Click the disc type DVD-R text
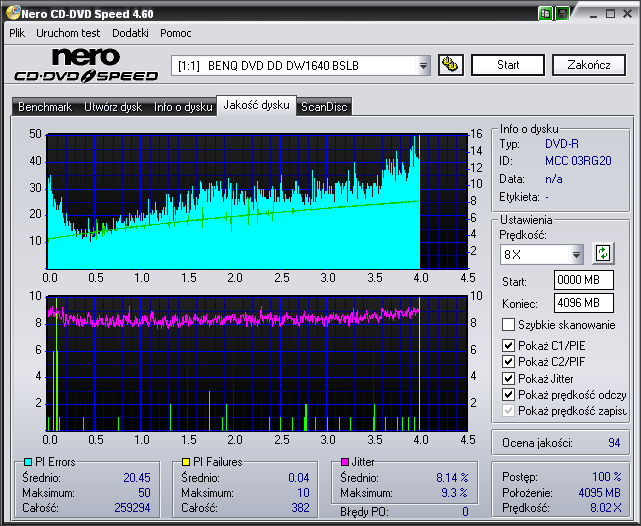Screen dimensions: 641x526 (x=562, y=144)
